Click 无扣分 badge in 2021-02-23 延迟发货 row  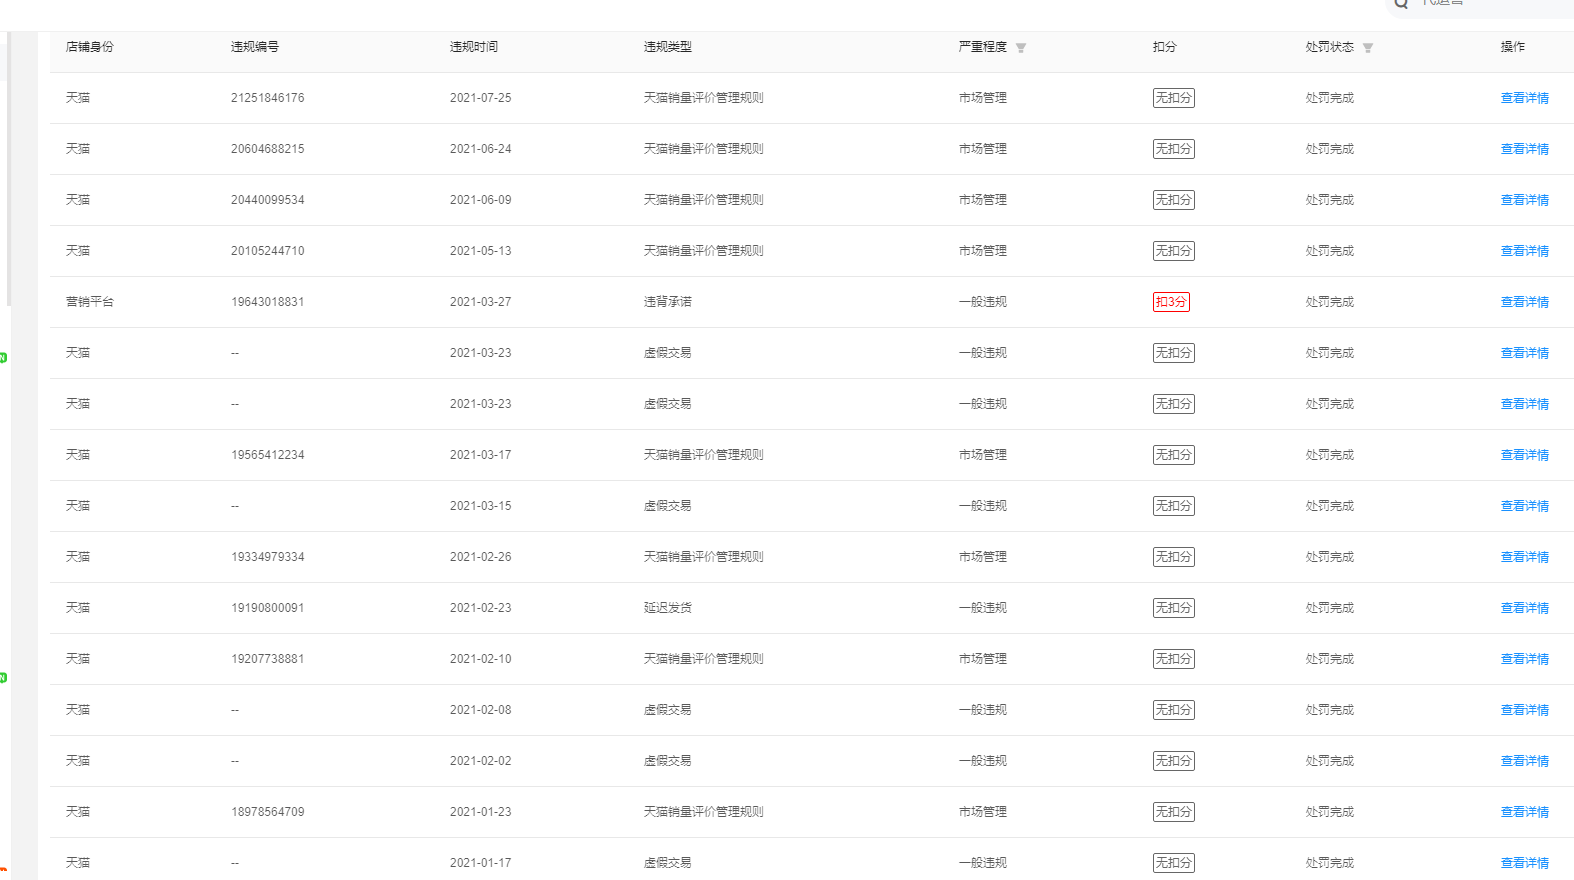[x=1173, y=608]
